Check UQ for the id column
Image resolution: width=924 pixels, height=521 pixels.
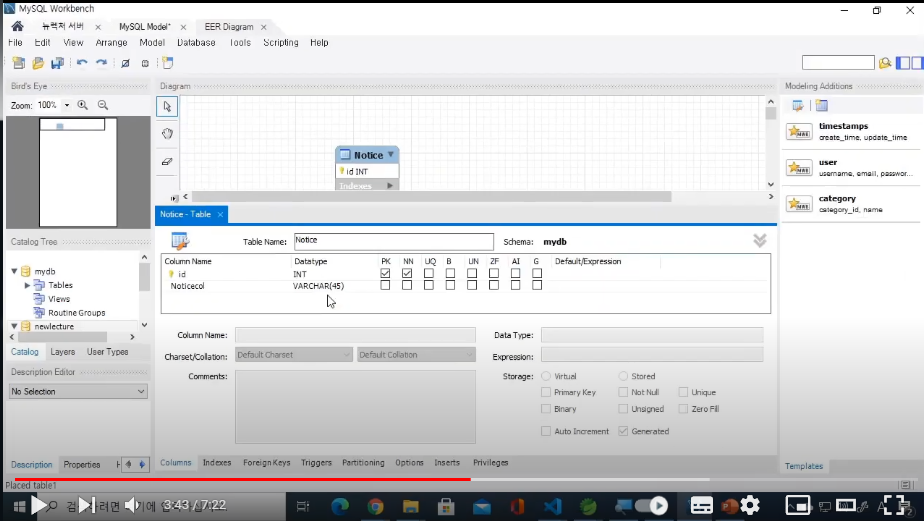(429, 273)
